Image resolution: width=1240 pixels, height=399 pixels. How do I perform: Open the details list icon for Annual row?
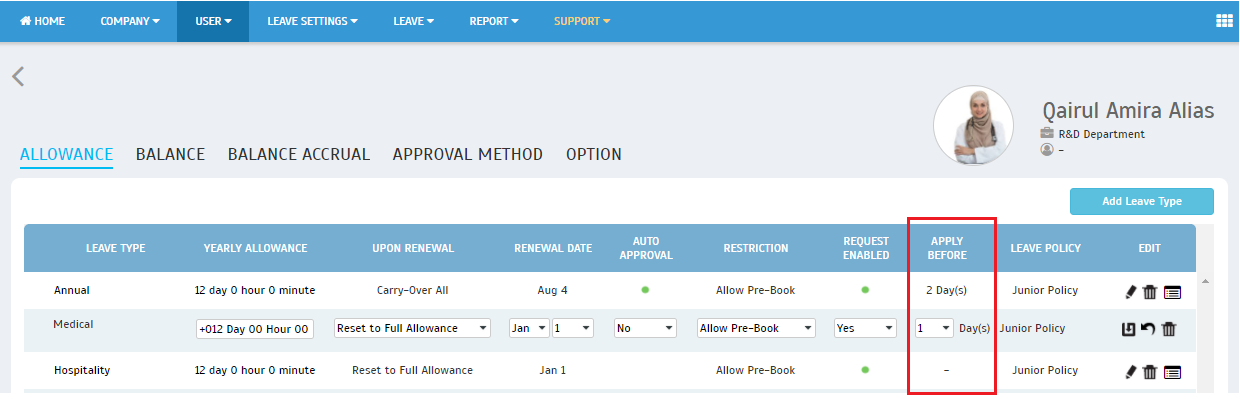tap(1172, 291)
